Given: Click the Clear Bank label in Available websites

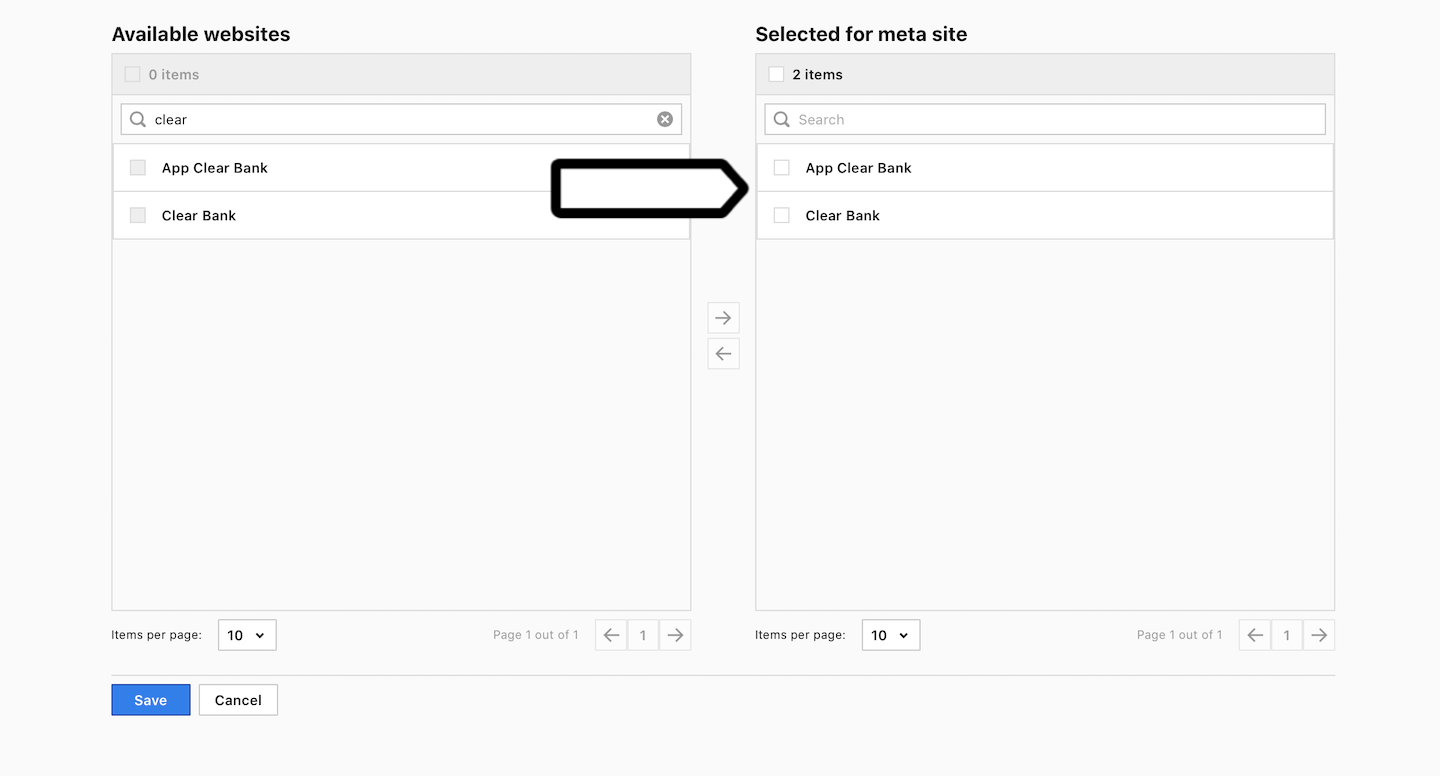Looking at the screenshot, I should click(x=199, y=216).
